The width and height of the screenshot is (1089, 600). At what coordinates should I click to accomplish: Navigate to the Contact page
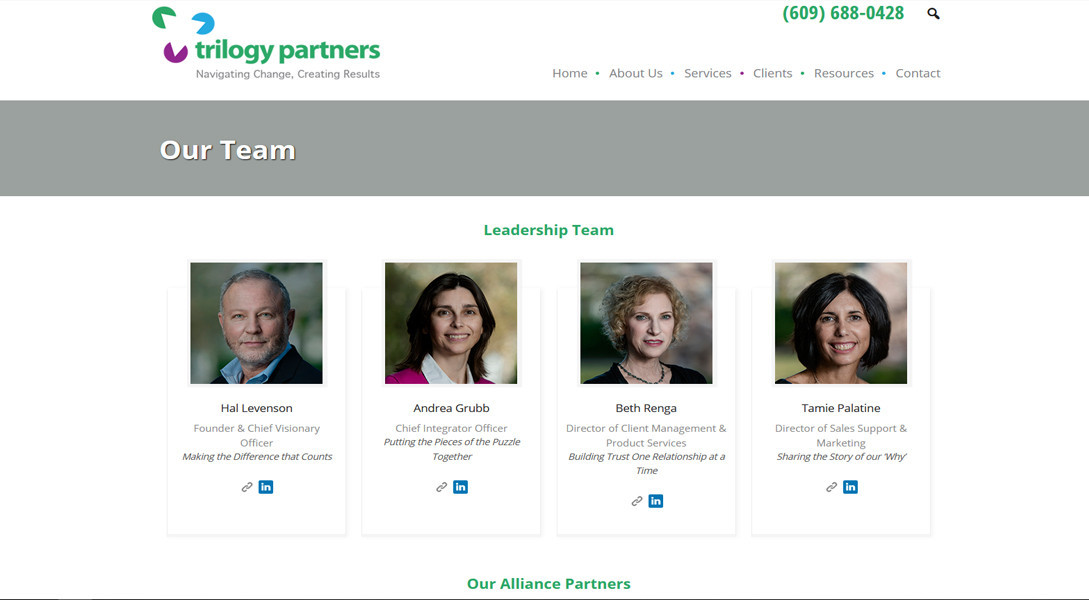click(918, 73)
